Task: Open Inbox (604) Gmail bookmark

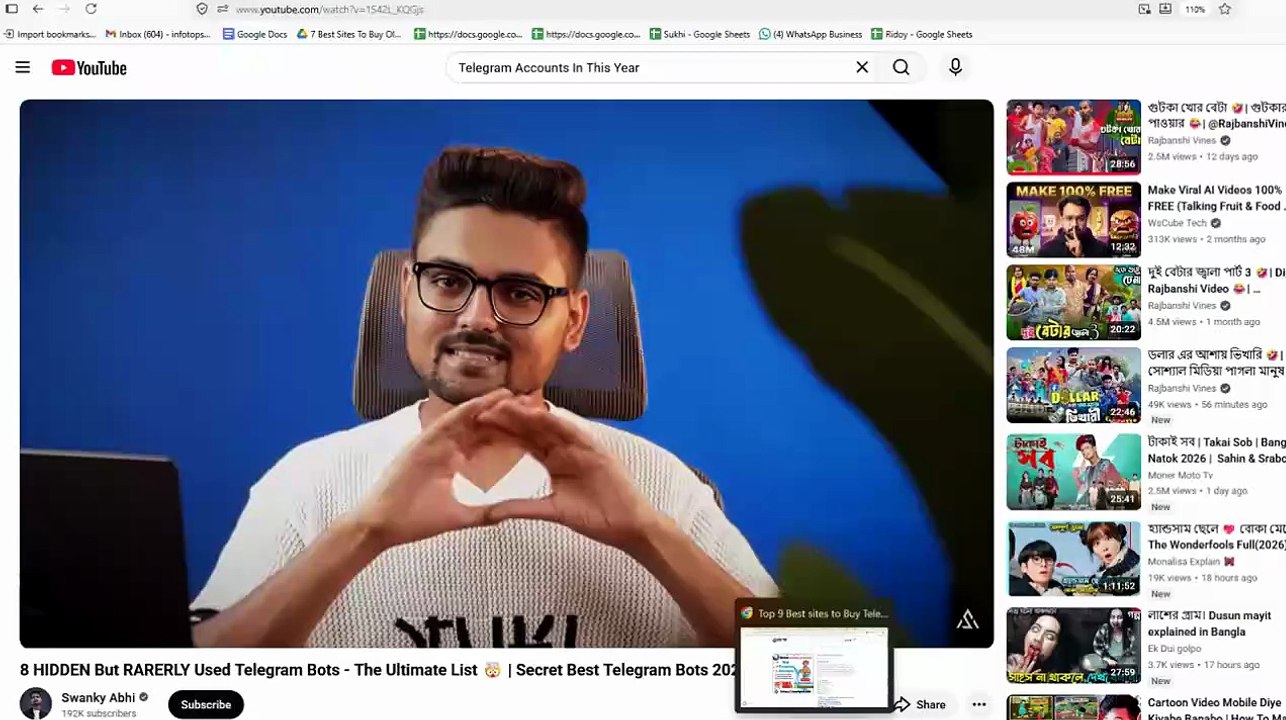Action: tap(158, 34)
